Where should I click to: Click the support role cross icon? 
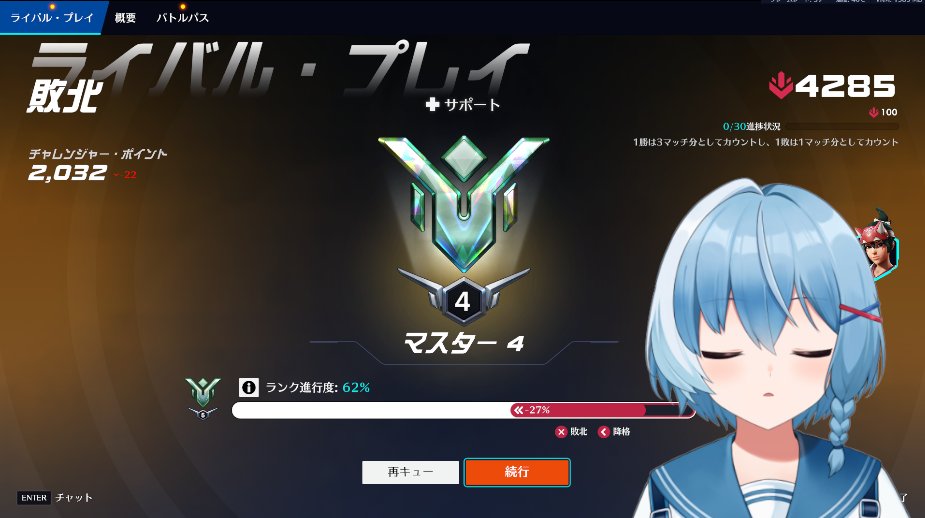(432, 104)
